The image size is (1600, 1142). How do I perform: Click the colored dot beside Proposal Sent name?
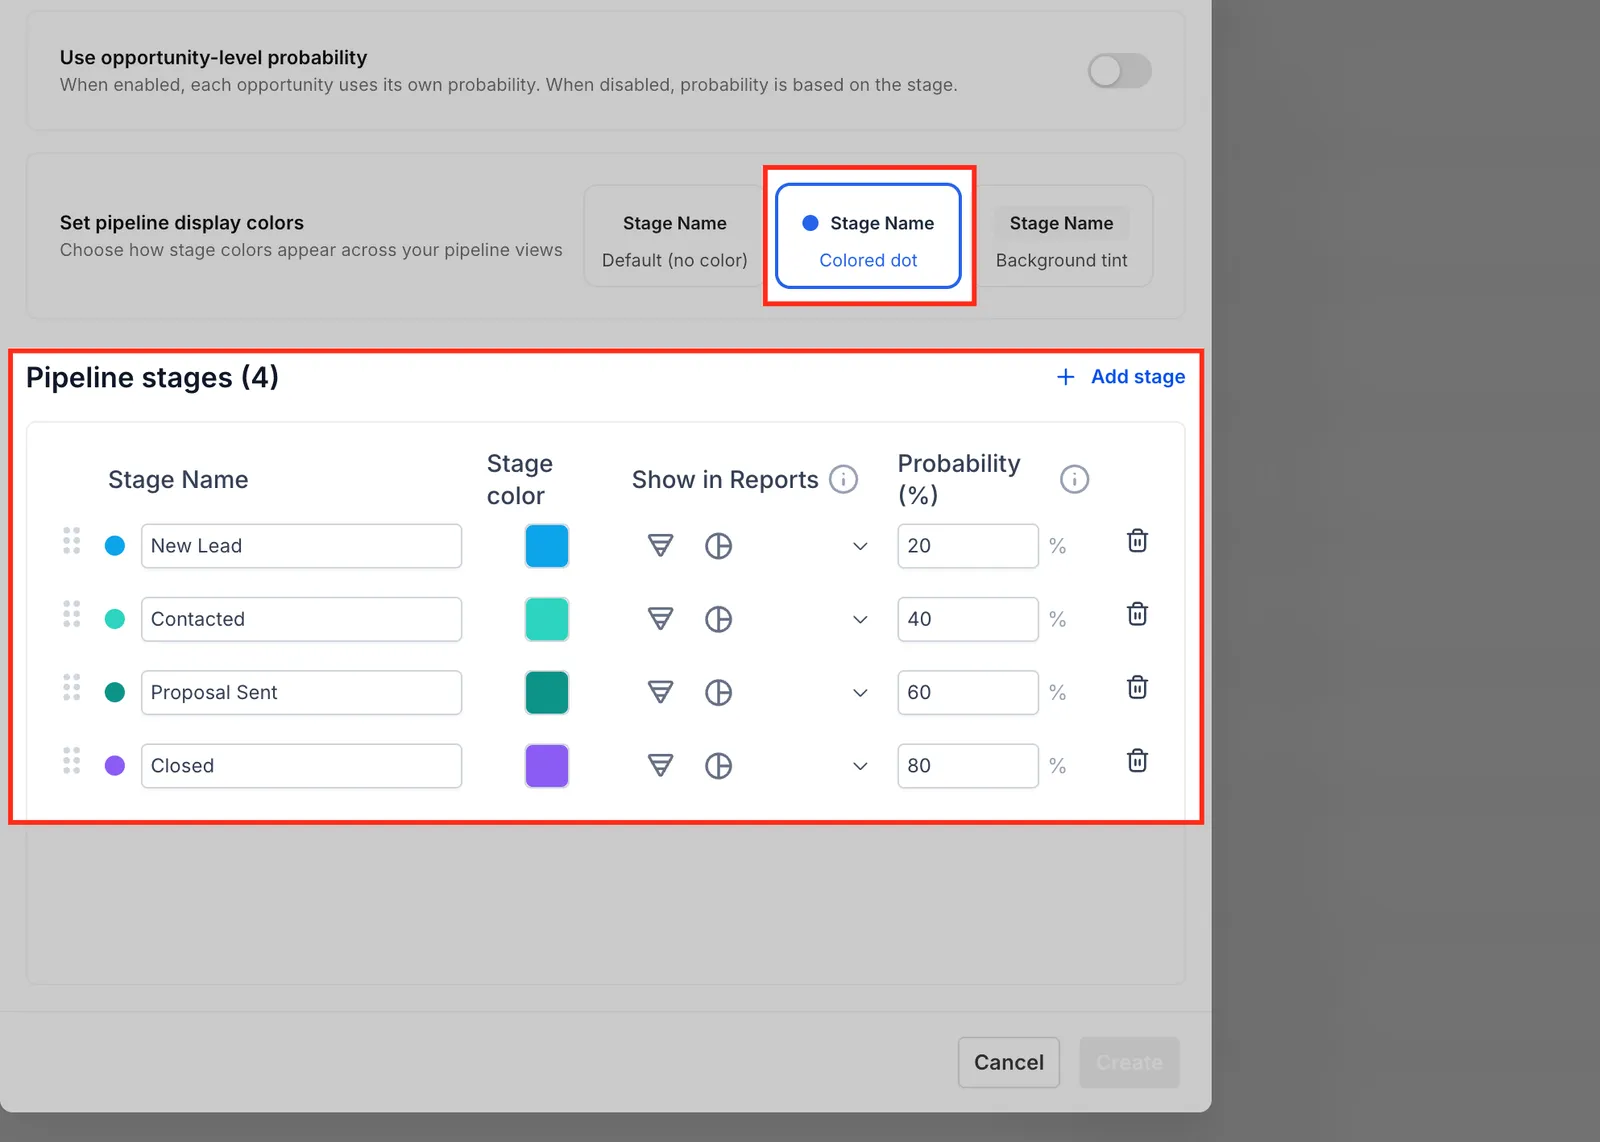tap(115, 692)
